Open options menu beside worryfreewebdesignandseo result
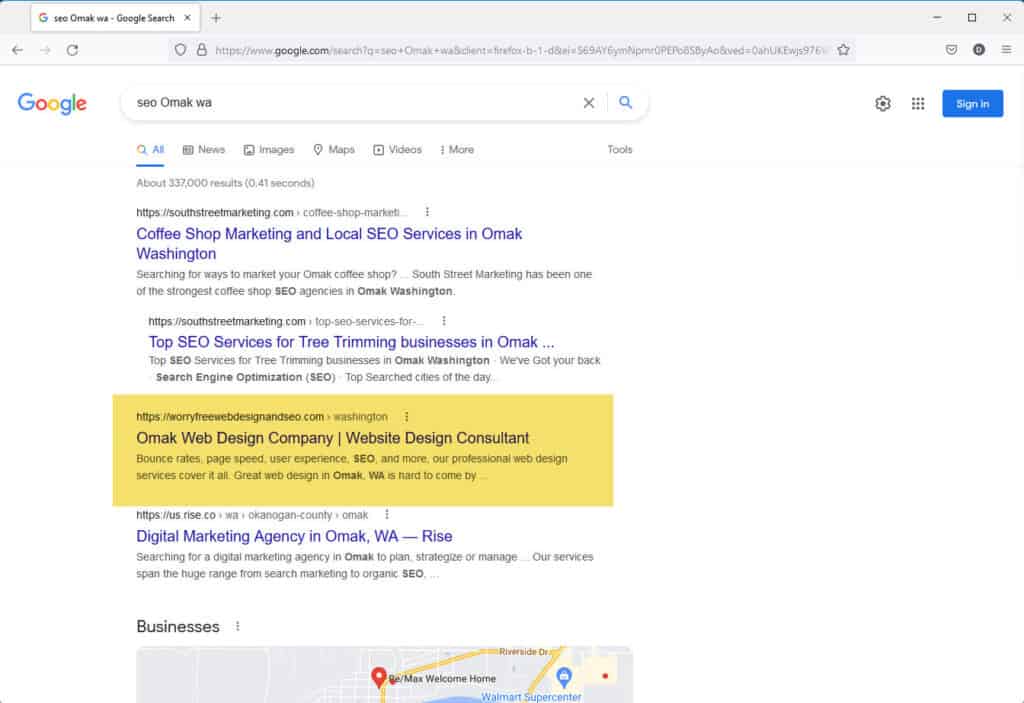1024x703 pixels. (406, 416)
